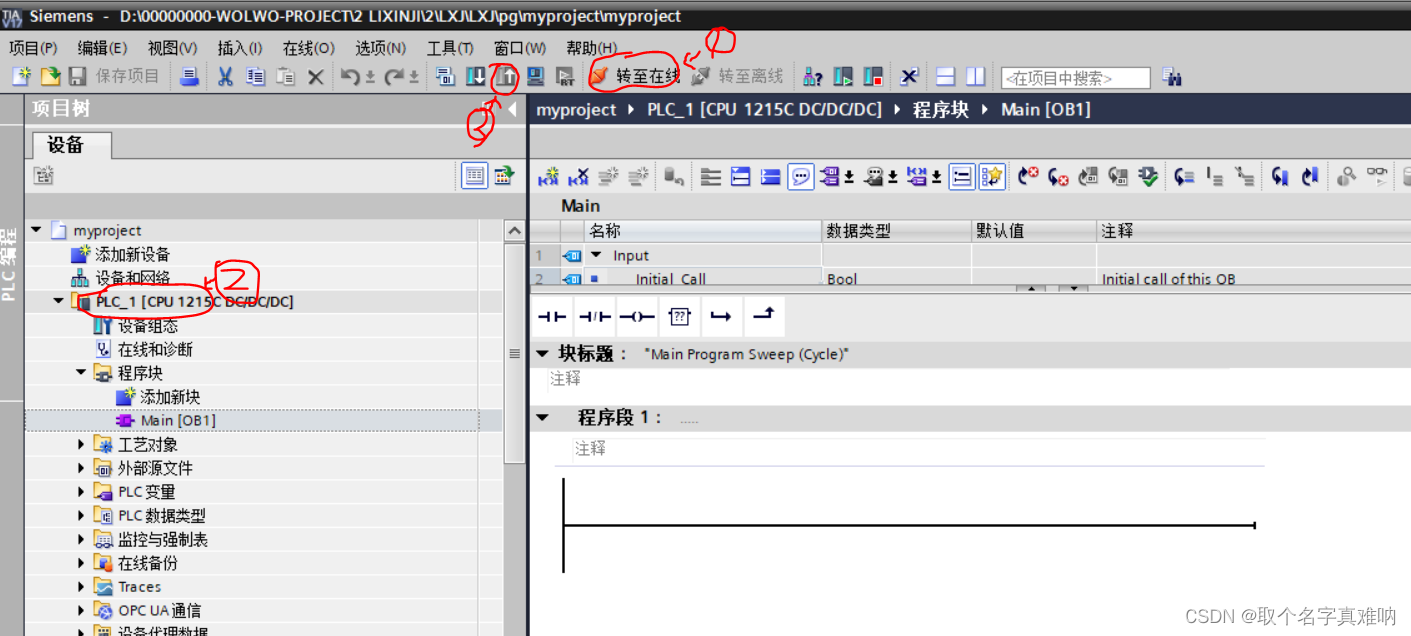Open 在线和诊断 under PLC_1
The width and height of the screenshot is (1411, 636).
click(x=155, y=349)
